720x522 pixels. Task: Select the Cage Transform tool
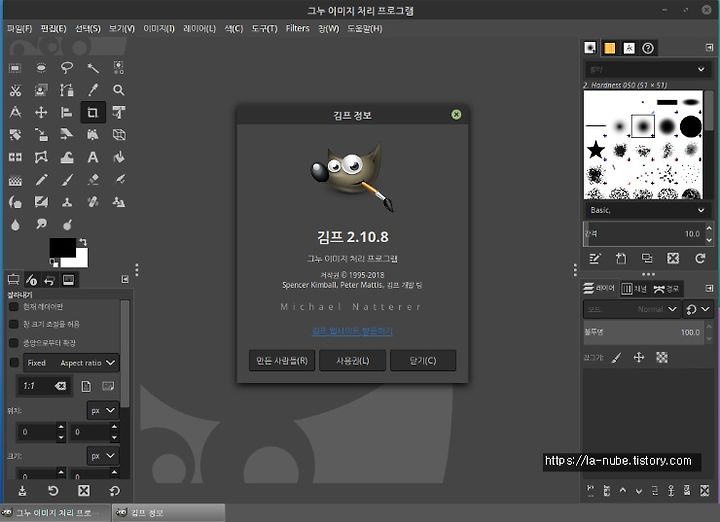point(41,157)
